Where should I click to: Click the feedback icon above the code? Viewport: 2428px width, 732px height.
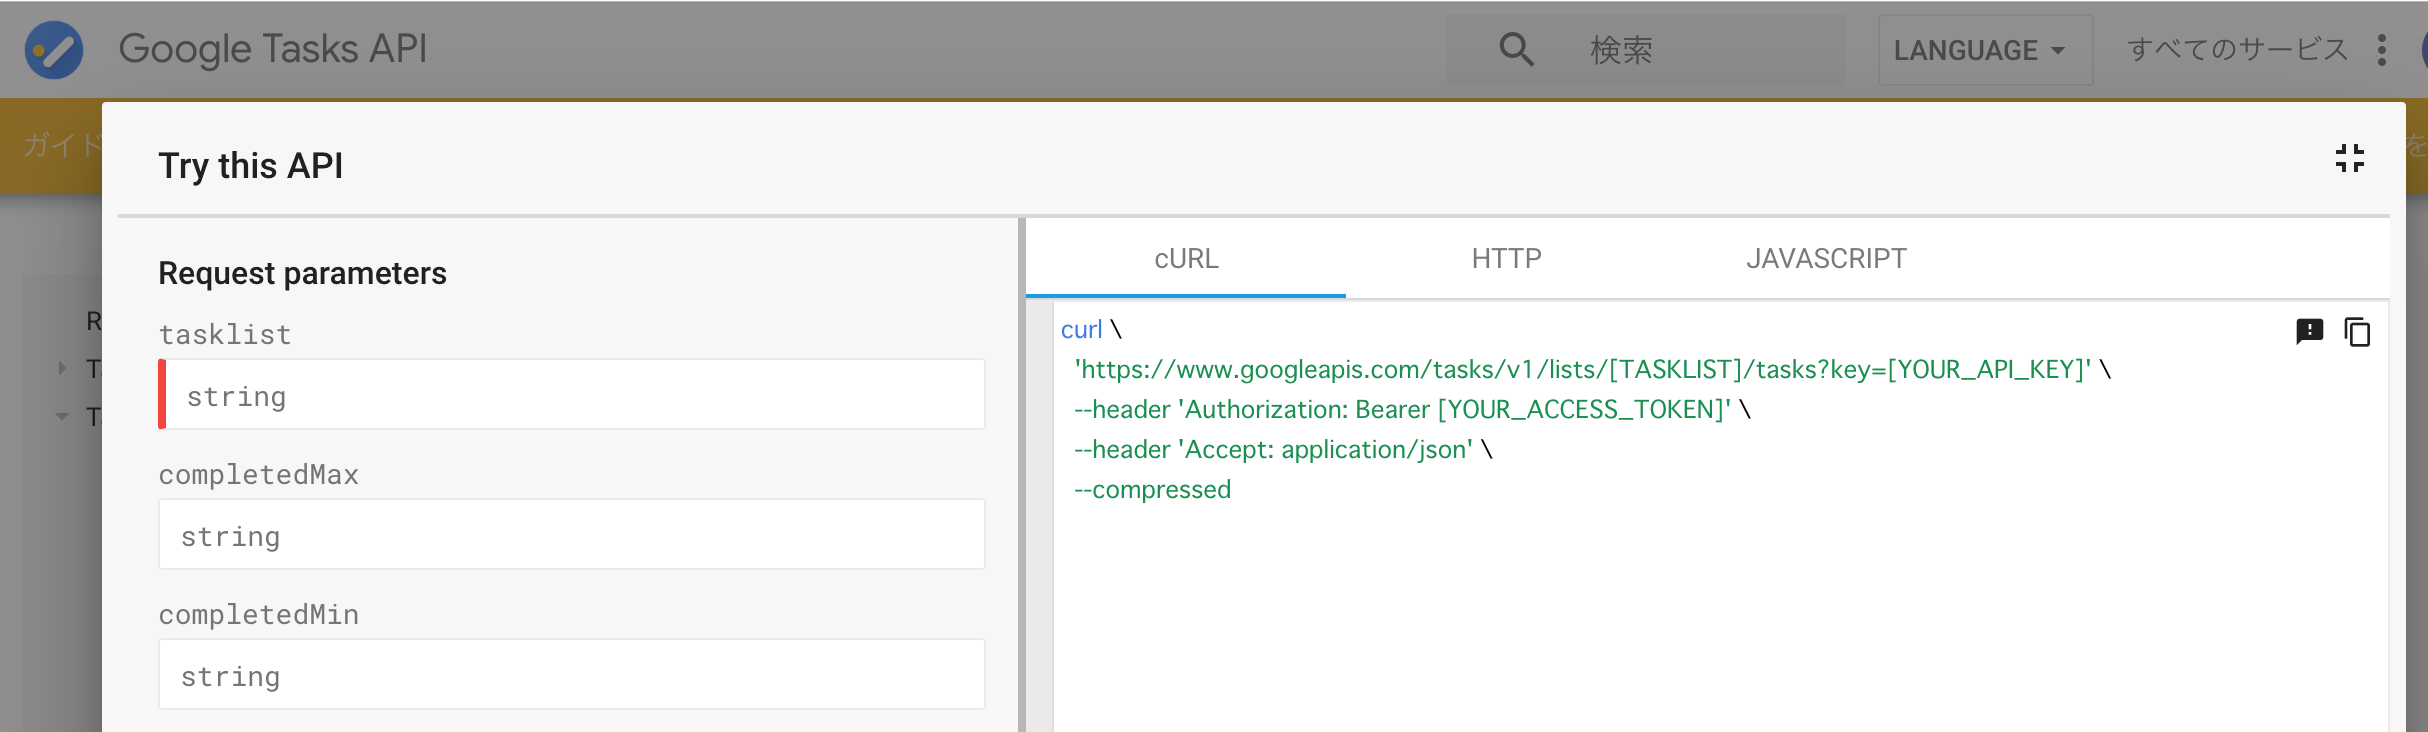click(2309, 331)
